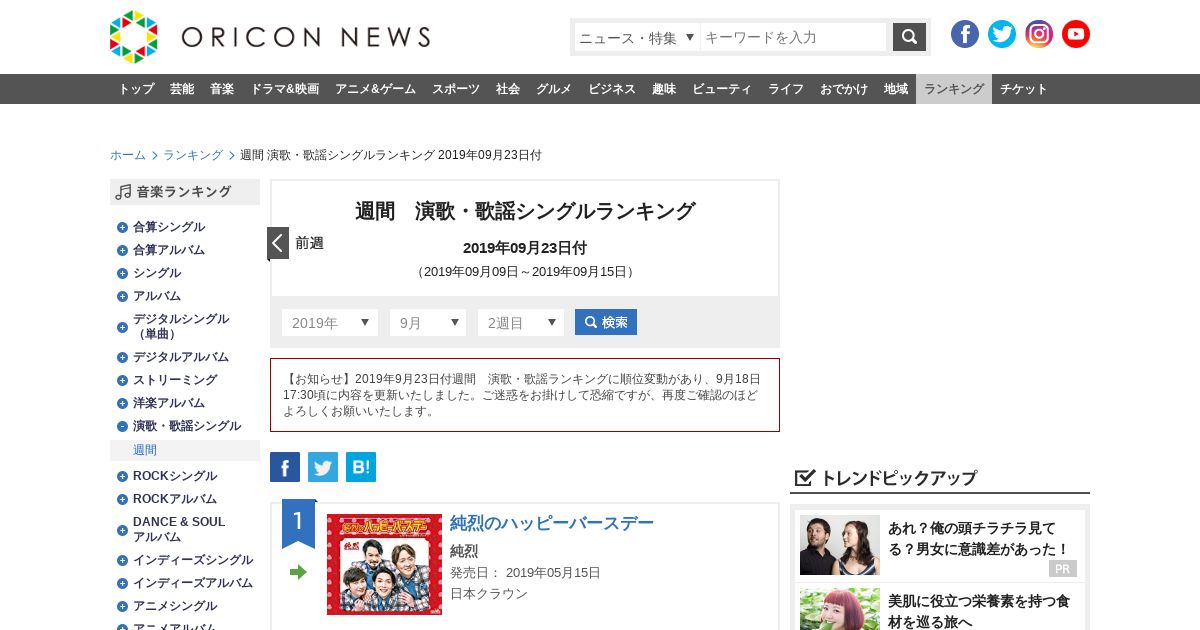Click the 前週 link
The width and height of the screenshot is (1200, 630).
point(309,243)
